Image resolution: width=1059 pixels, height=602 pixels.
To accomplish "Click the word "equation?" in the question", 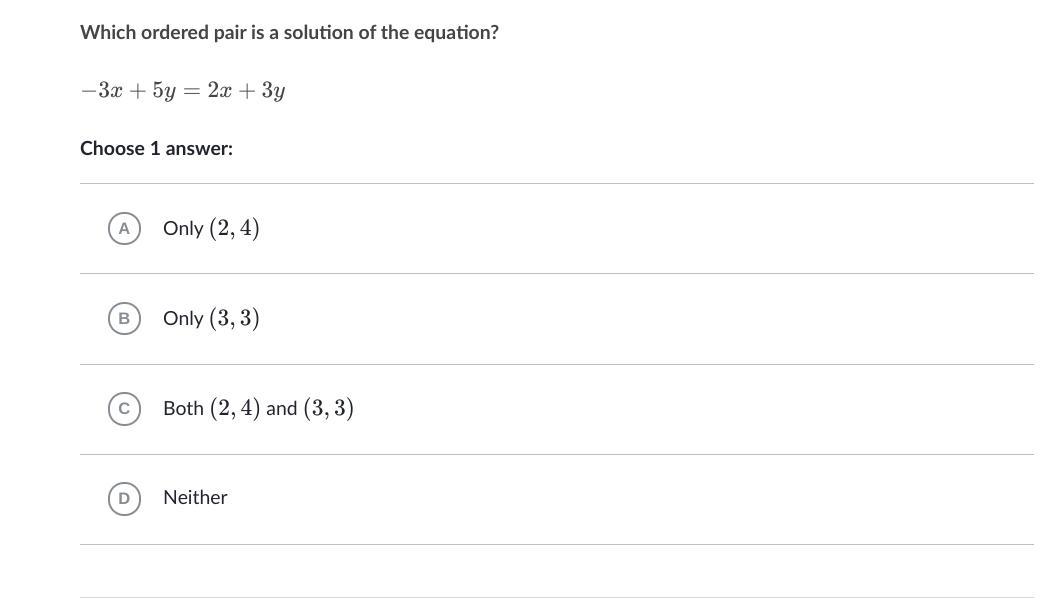I will pos(457,32).
